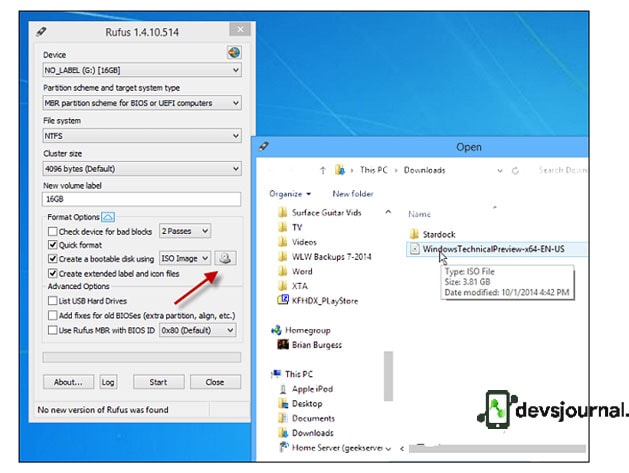629x473 pixels.
Task: Click the language globe icon in Rufus
Action: click(x=234, y=53)
